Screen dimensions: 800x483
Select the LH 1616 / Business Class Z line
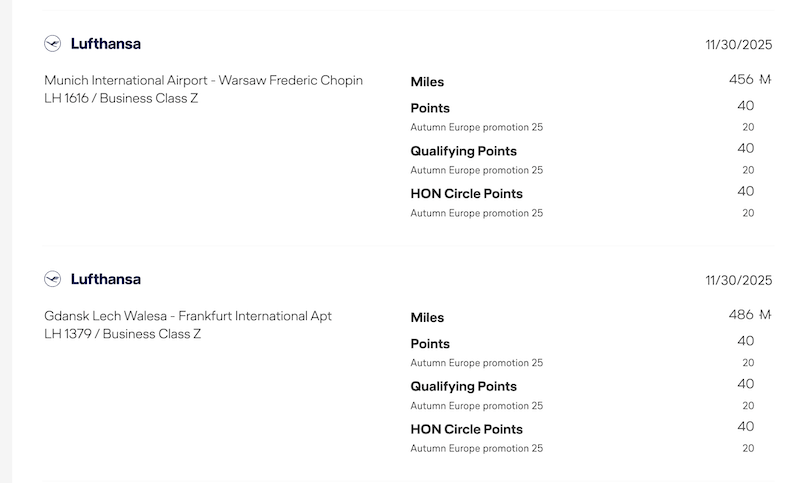click(x=121, y=98)
